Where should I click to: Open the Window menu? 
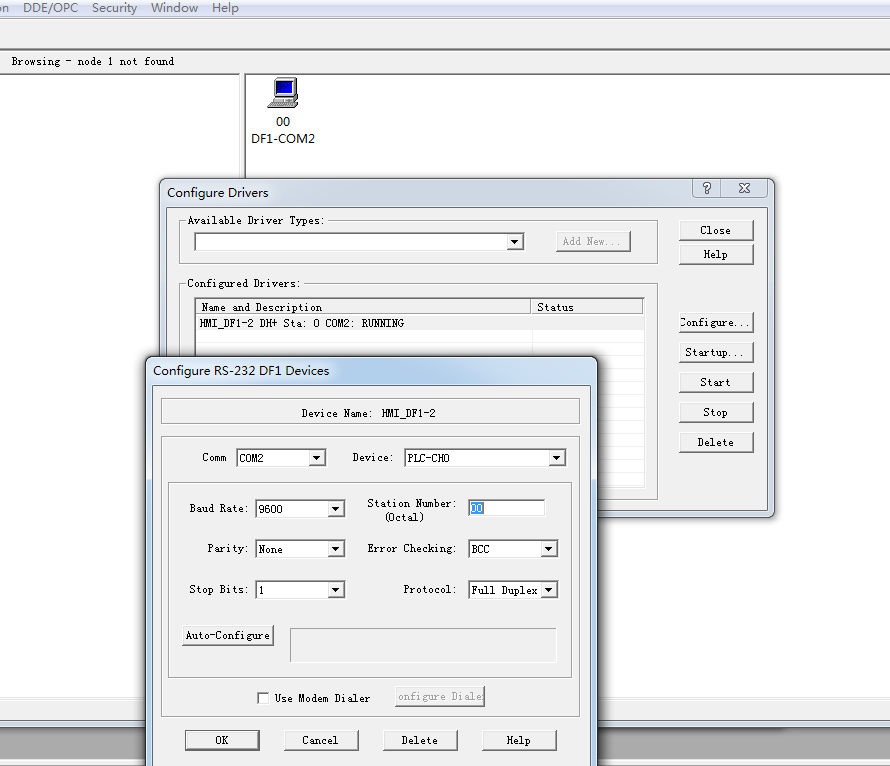pos(174,8)
